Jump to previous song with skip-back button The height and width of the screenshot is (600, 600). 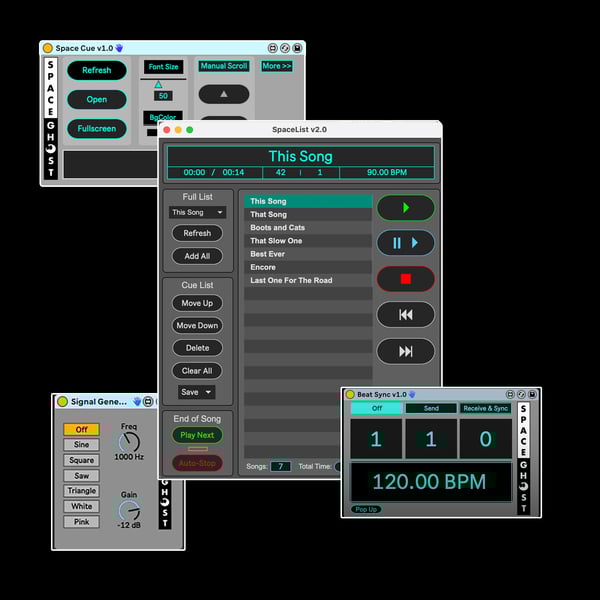pos(406,315)
